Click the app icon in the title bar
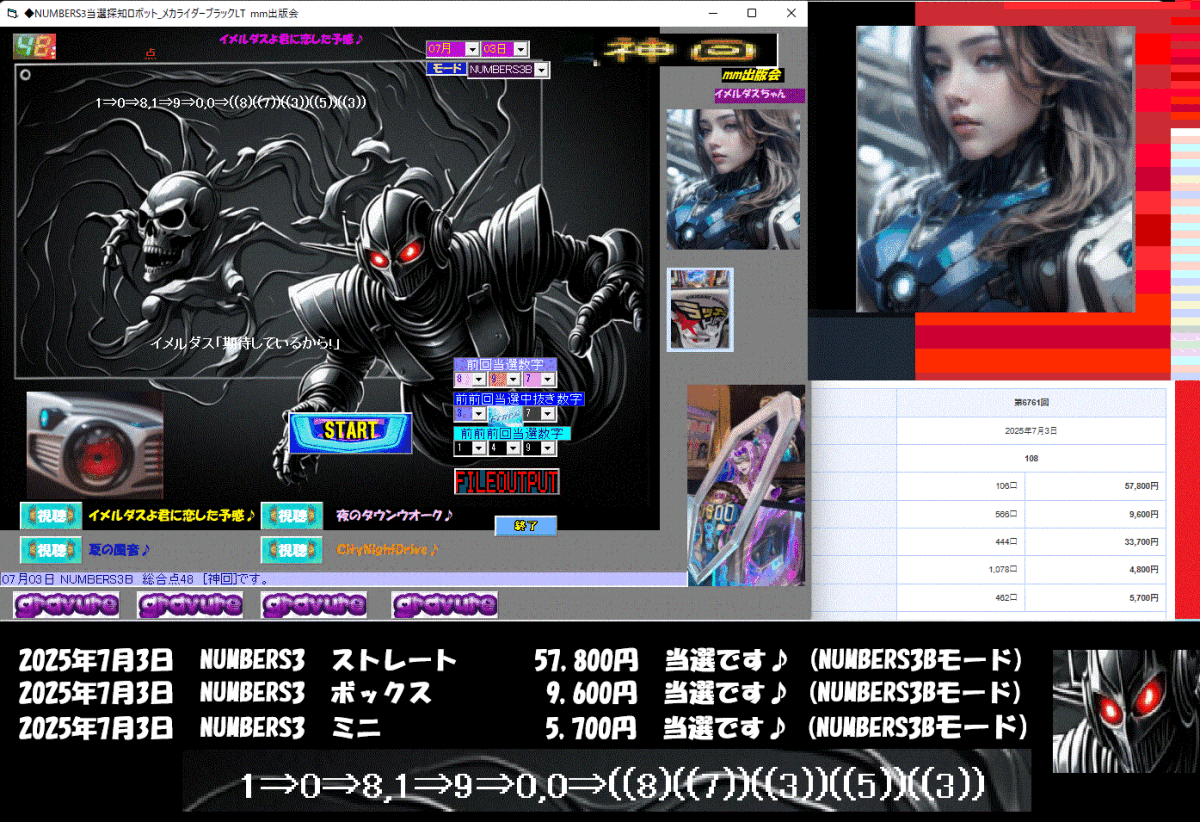Screen dimensions: 1200x822 [x=11, y=13]
